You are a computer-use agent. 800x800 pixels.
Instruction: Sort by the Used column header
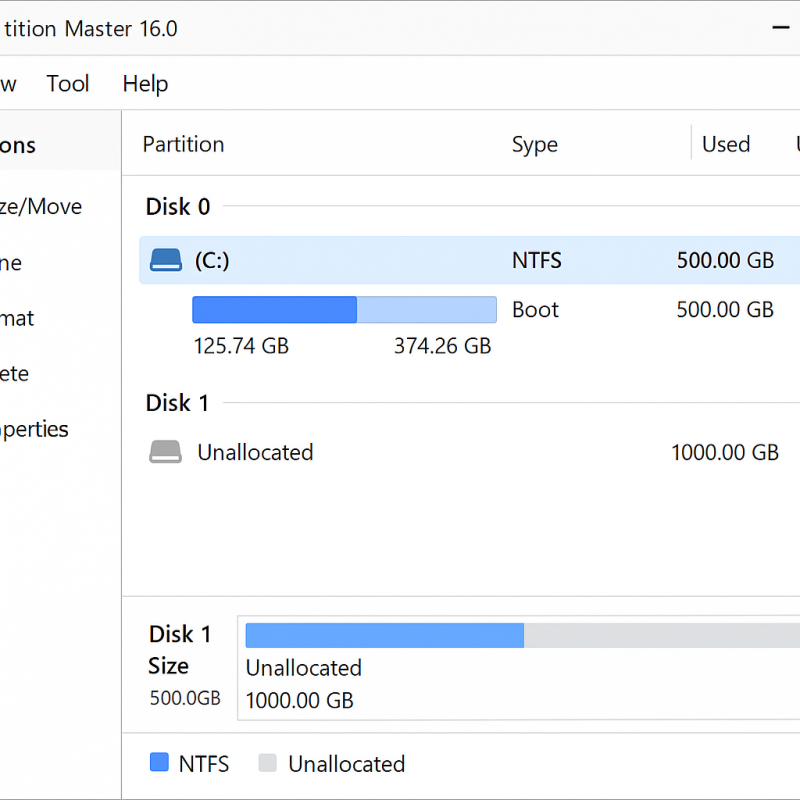click(725, 144)
